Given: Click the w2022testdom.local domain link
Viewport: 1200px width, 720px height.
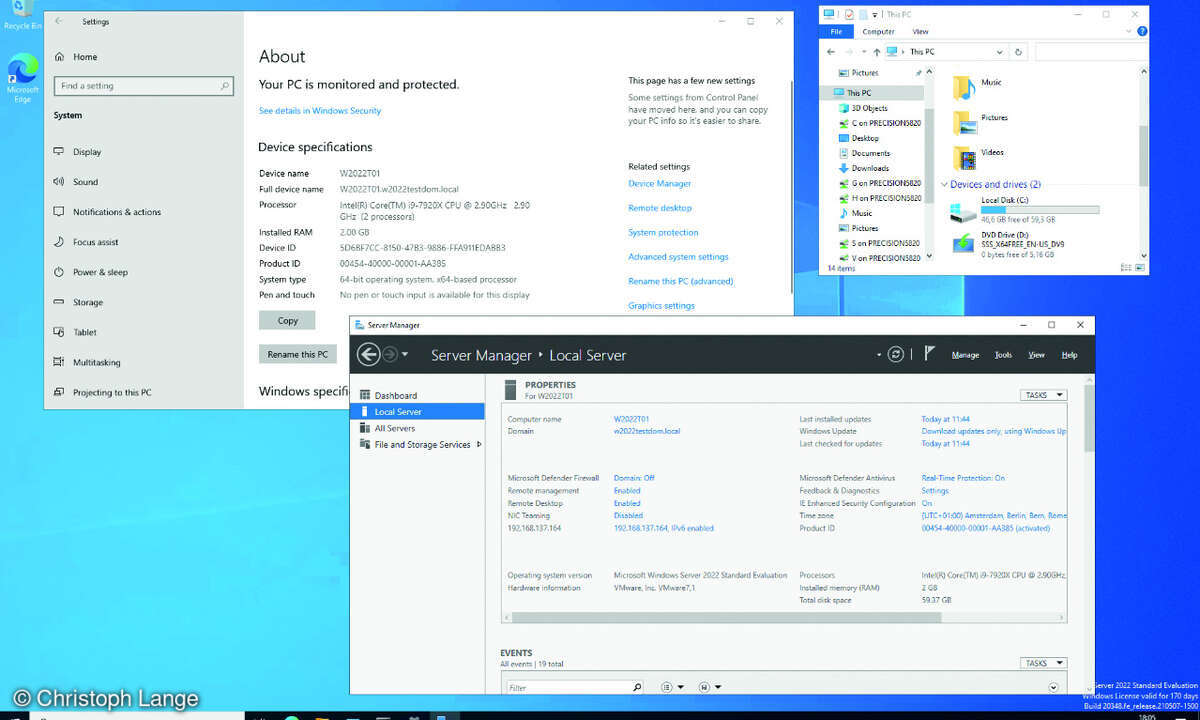Looking at the screenshot, I should pos(647,431).
